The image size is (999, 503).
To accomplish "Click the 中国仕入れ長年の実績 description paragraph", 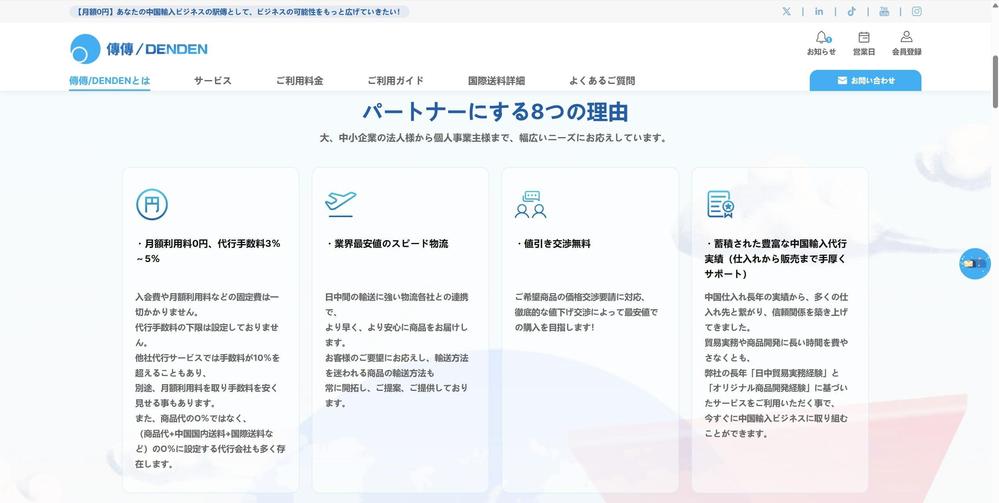I will coord(777,365).
